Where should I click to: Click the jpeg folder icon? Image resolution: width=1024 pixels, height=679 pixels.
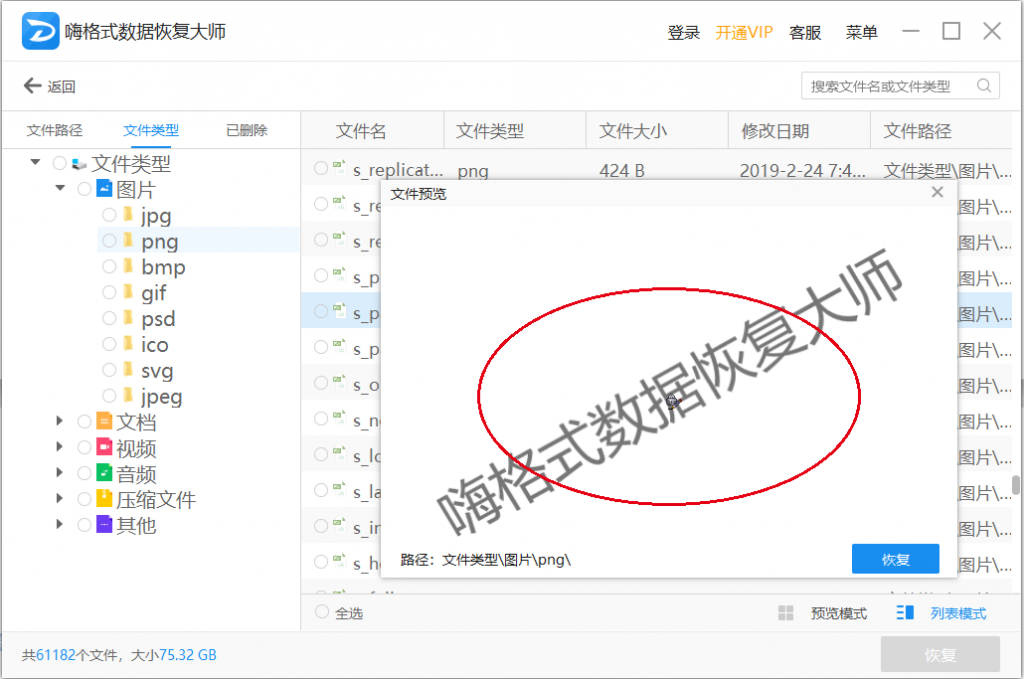tap(129, 396)
